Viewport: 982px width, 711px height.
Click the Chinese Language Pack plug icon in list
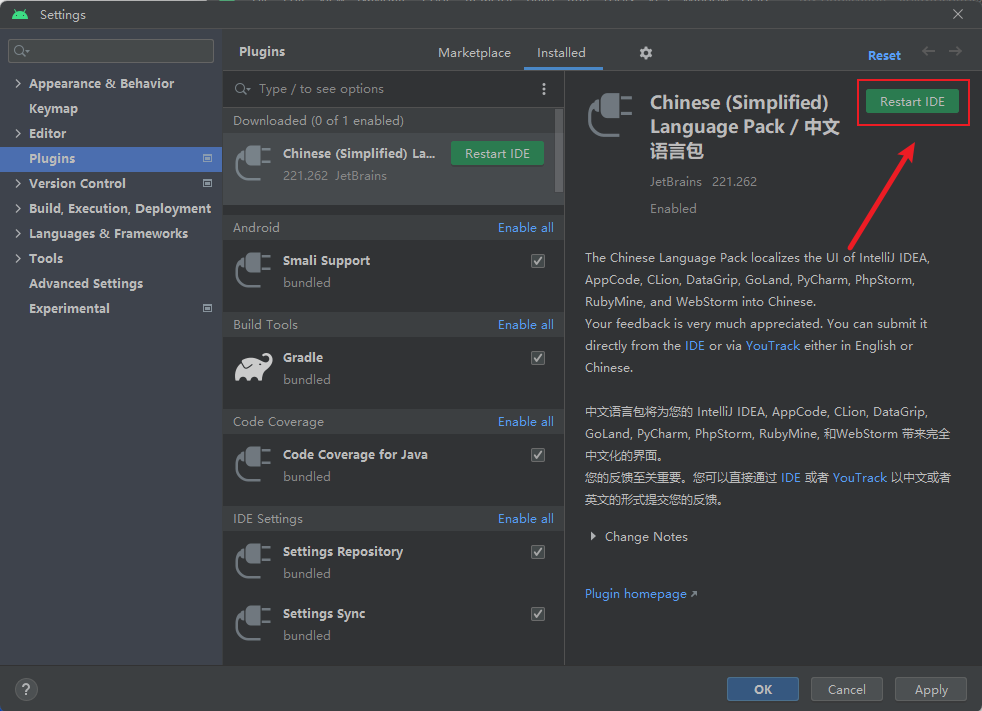(253, 163)
